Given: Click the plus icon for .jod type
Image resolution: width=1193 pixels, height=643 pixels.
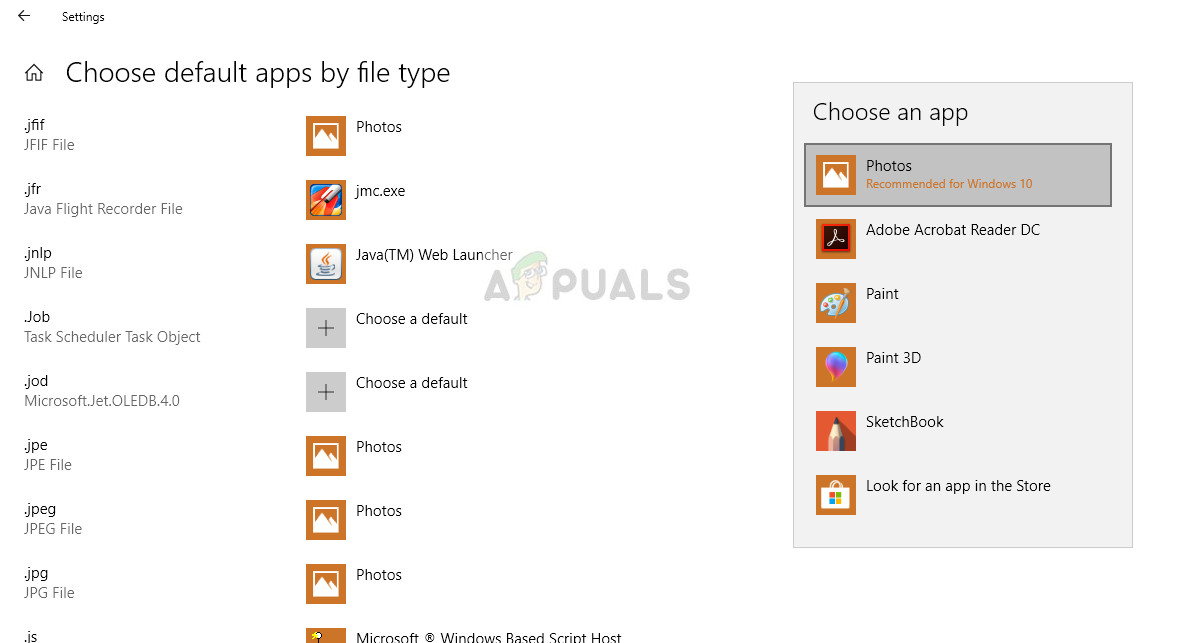Looking at the screenshot, I should (326, 392).
